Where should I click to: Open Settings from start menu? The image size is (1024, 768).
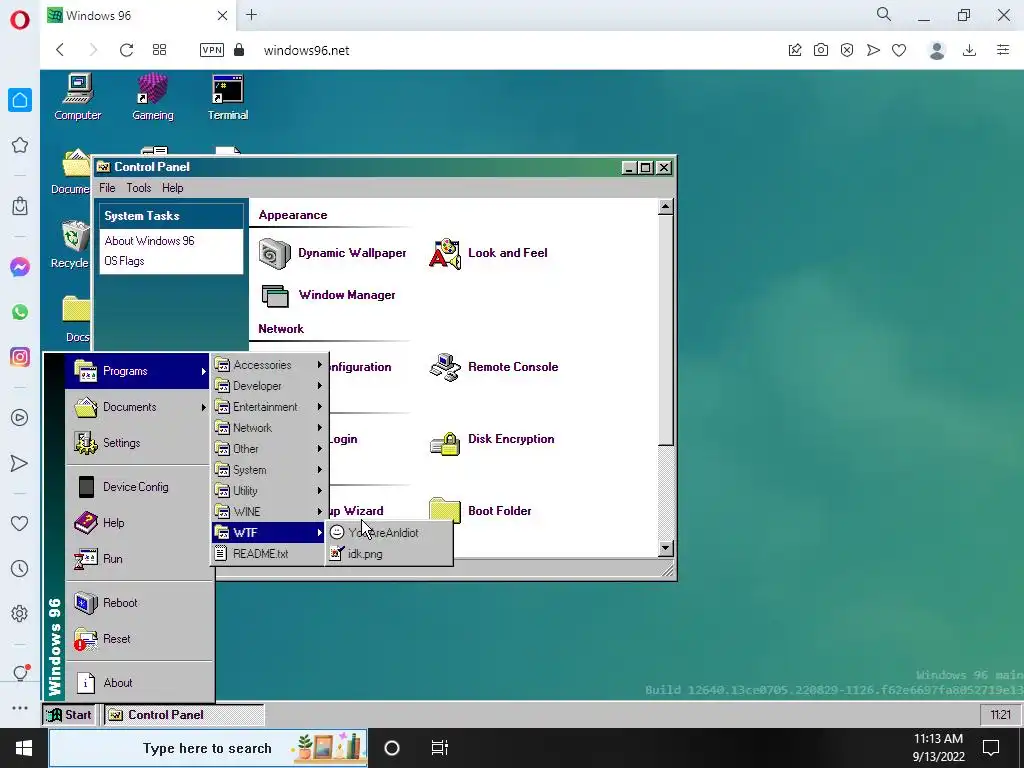tap(138, 443)
